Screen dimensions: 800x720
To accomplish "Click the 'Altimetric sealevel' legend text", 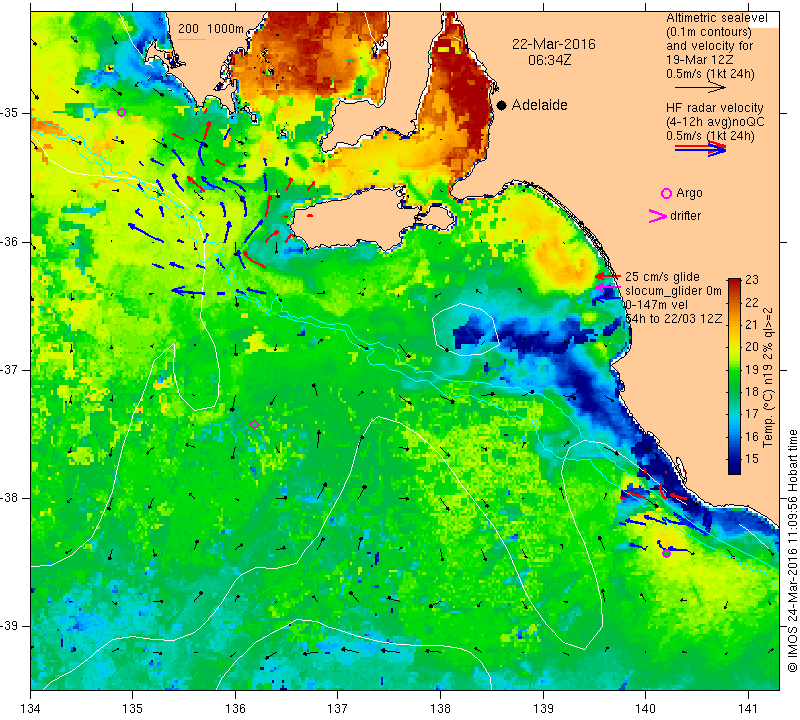I will pos(716,18).
